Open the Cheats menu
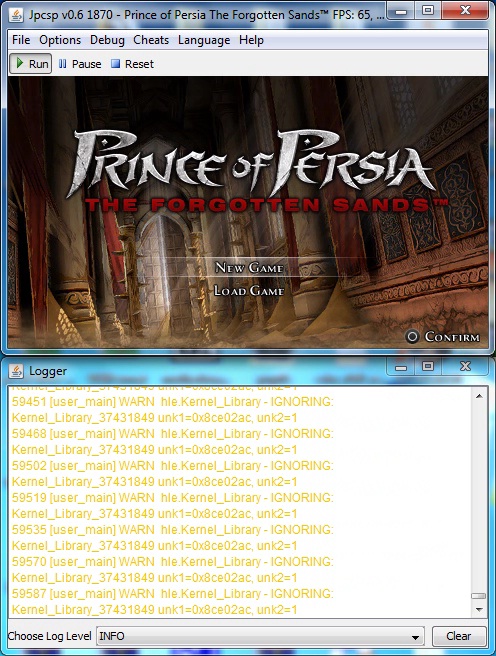 (151, 40)
